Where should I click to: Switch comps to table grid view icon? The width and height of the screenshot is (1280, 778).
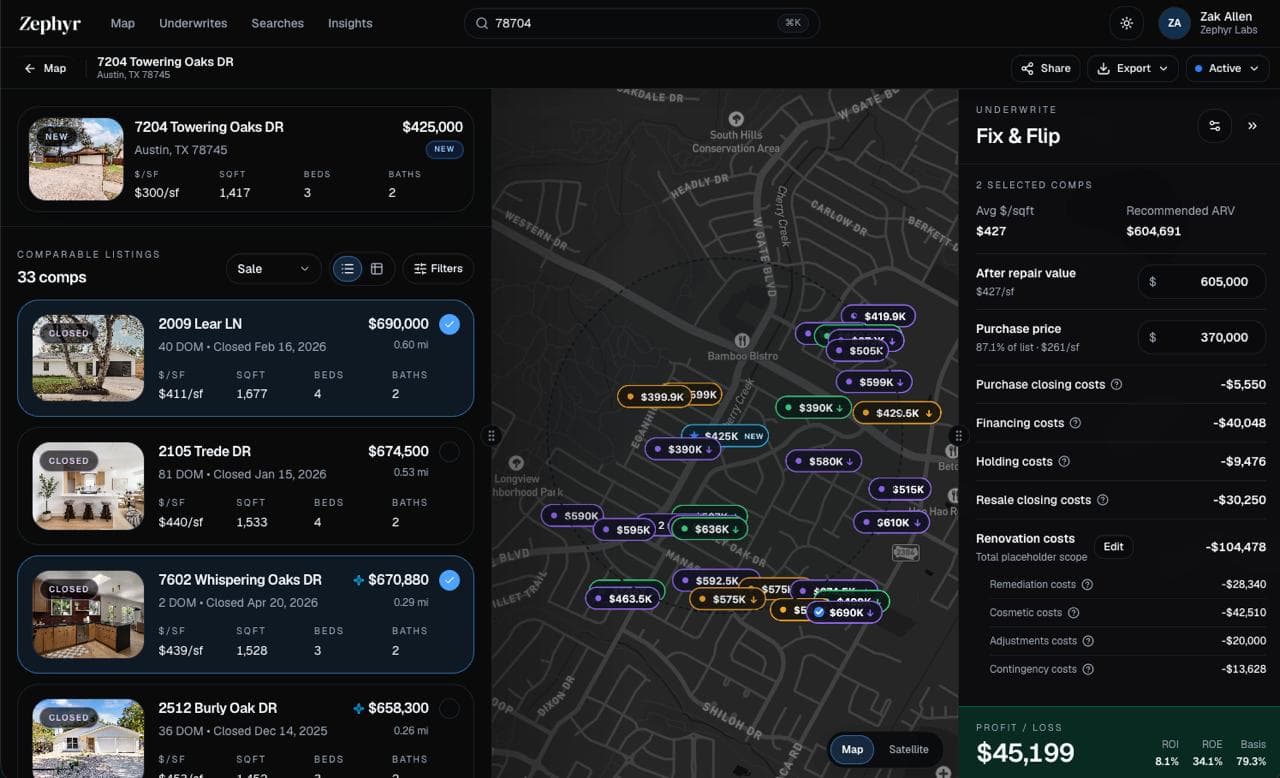point(377,269)
